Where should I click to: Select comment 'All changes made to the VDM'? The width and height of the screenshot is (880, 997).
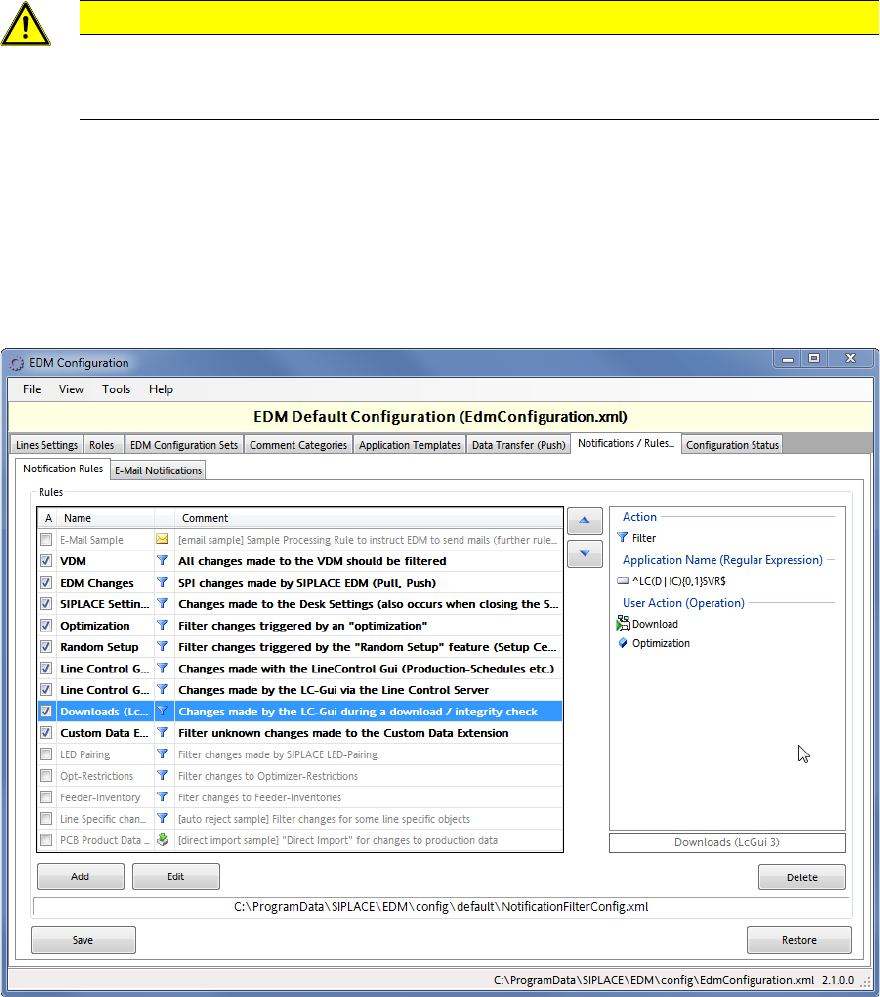pyautogui.click(x=312, y=561)
